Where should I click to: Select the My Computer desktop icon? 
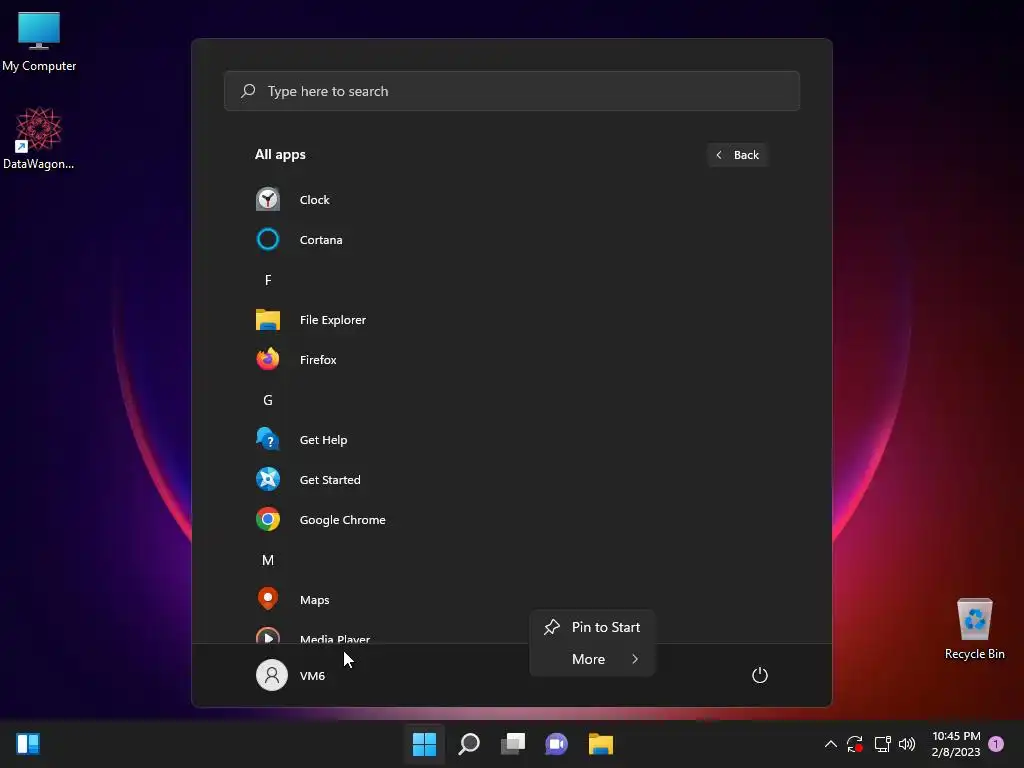[x=39, y=41]
